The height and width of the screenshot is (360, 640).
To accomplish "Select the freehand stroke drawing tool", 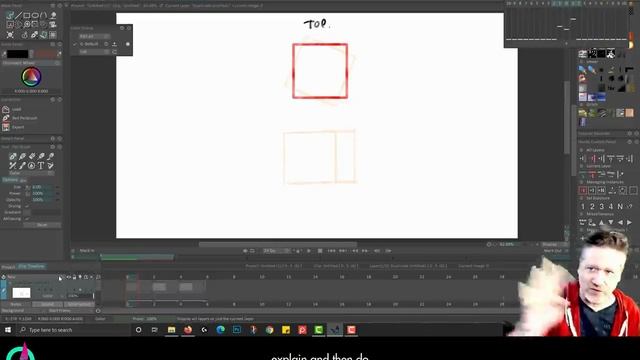I will pos(10,16).
